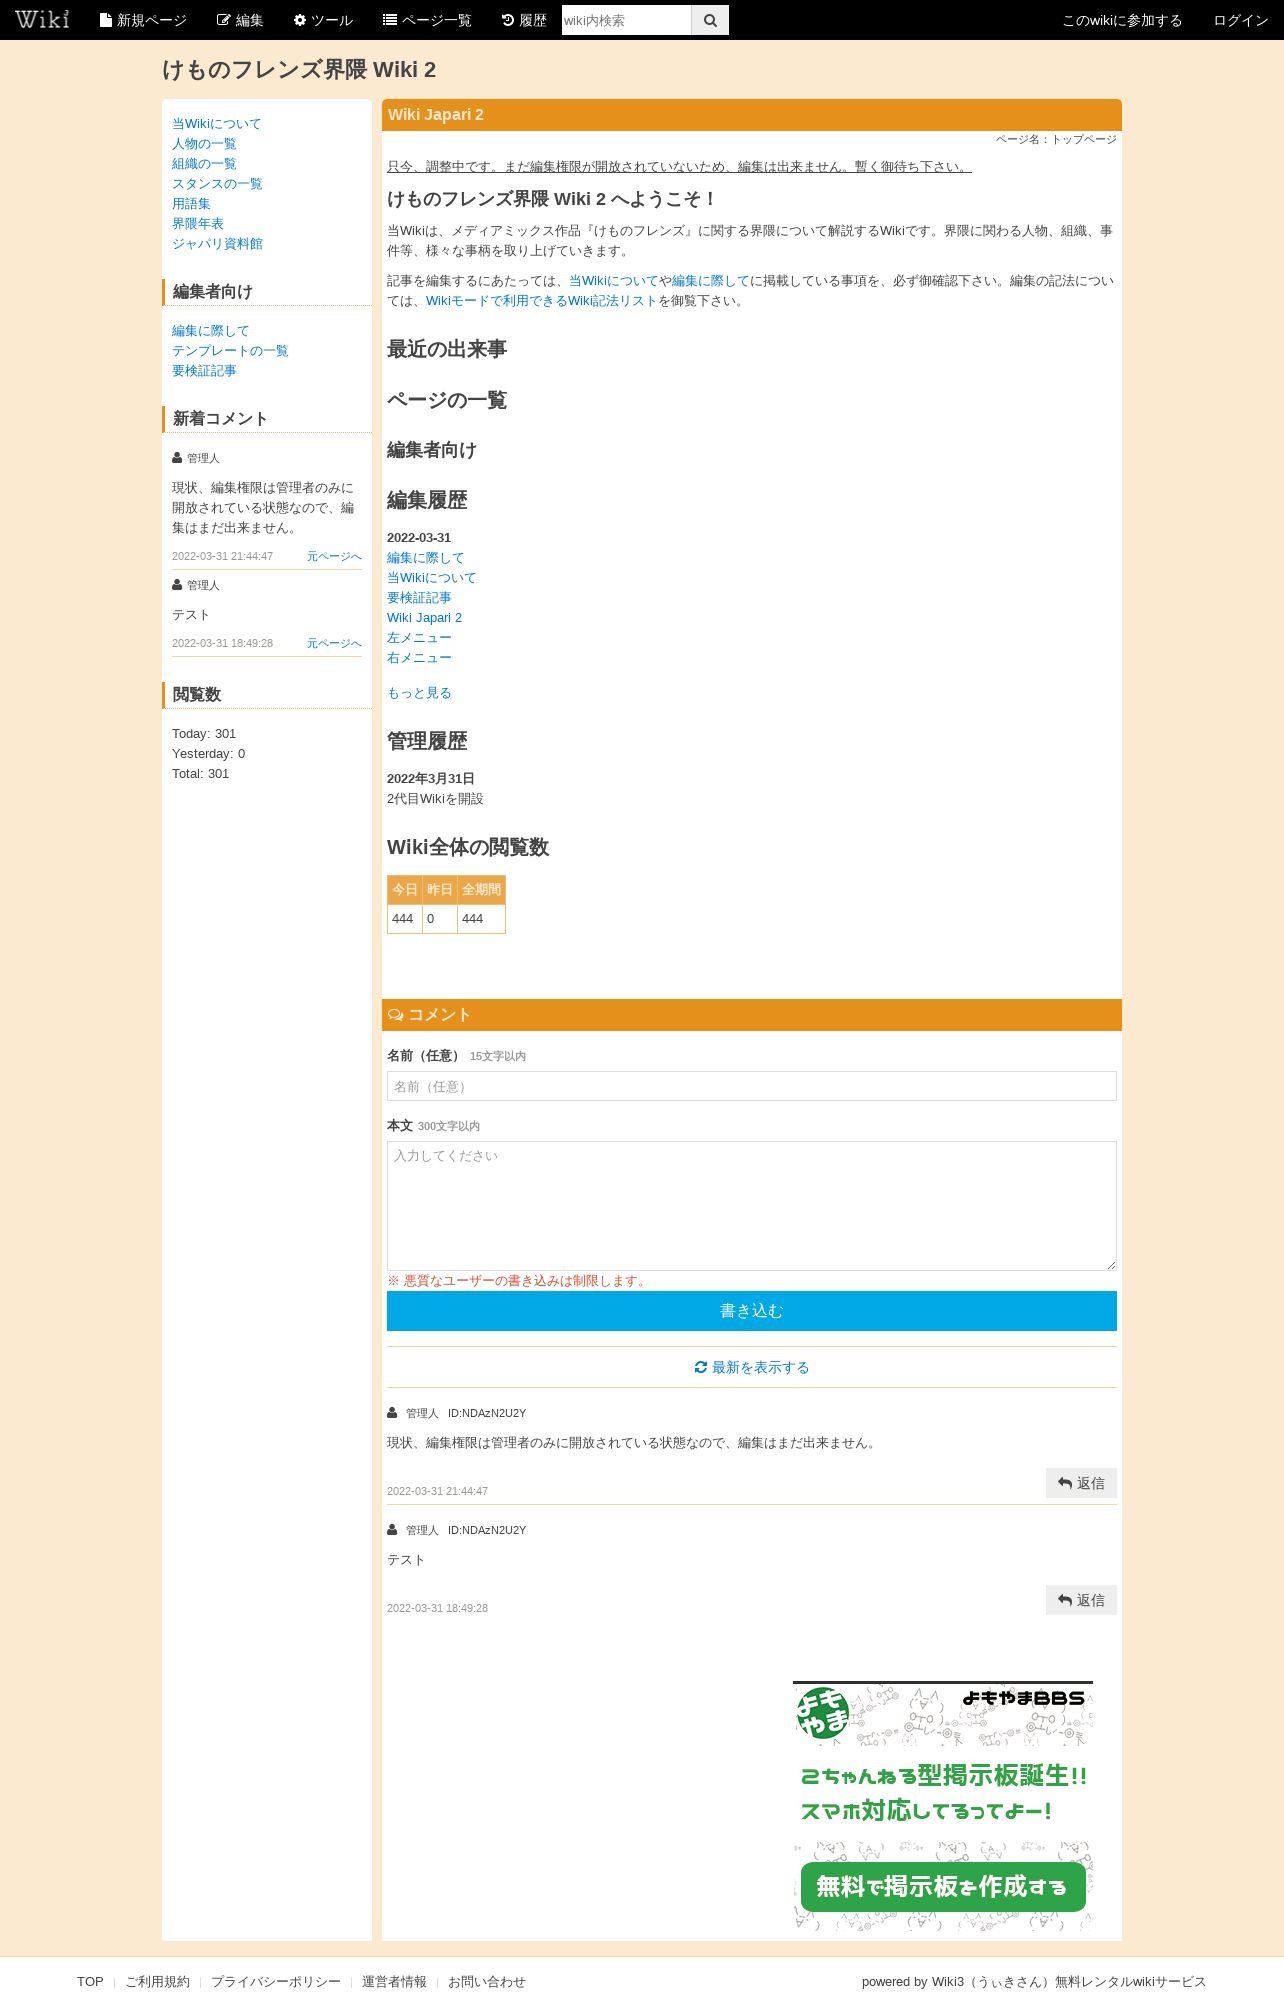1284x2007 pixels.
Task: Open the 履歴 menu item
Action: point(524,20)
